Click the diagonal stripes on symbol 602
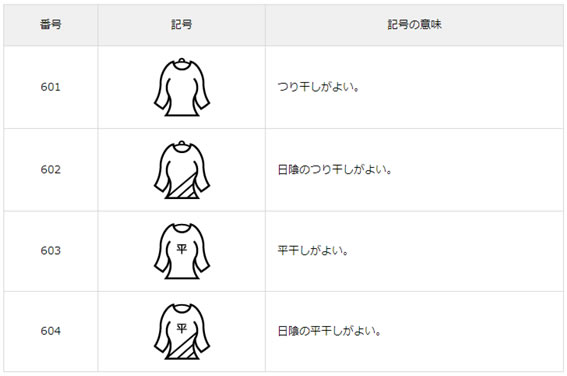The image size is (567, 376). [x=183, y=188]
